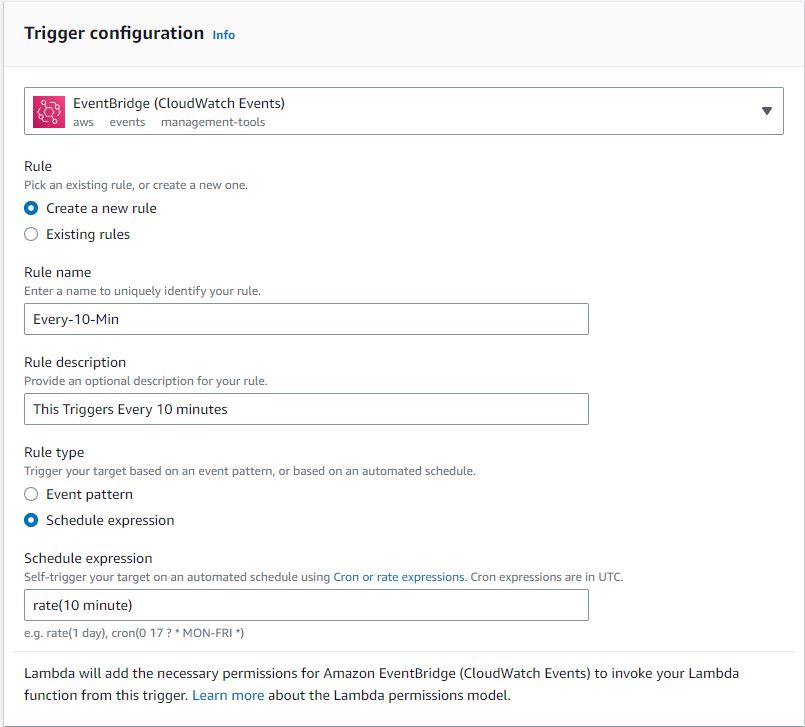Click the "management-tools" tag under EventBridge
The width and height of the screenshot is (805, 727).
213,122
